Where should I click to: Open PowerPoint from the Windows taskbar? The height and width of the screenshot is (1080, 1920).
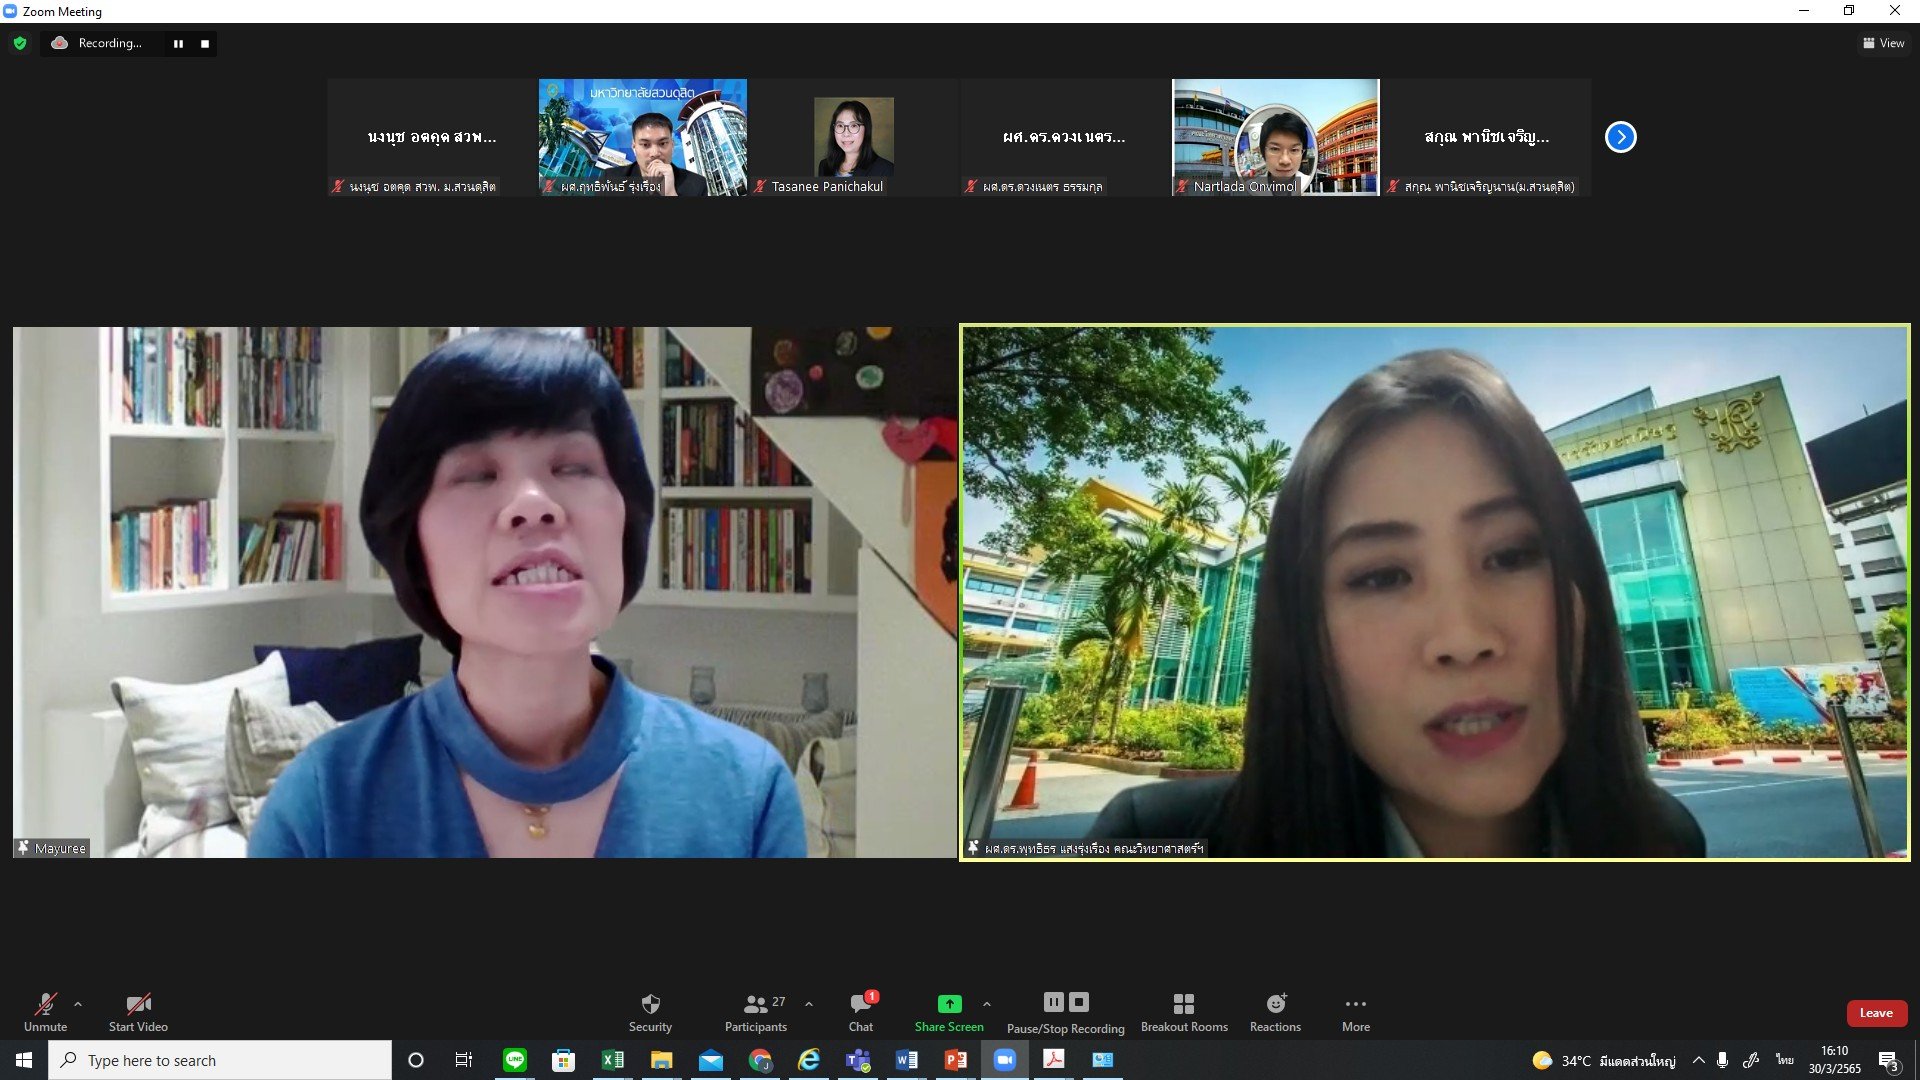click(955, 1060)
